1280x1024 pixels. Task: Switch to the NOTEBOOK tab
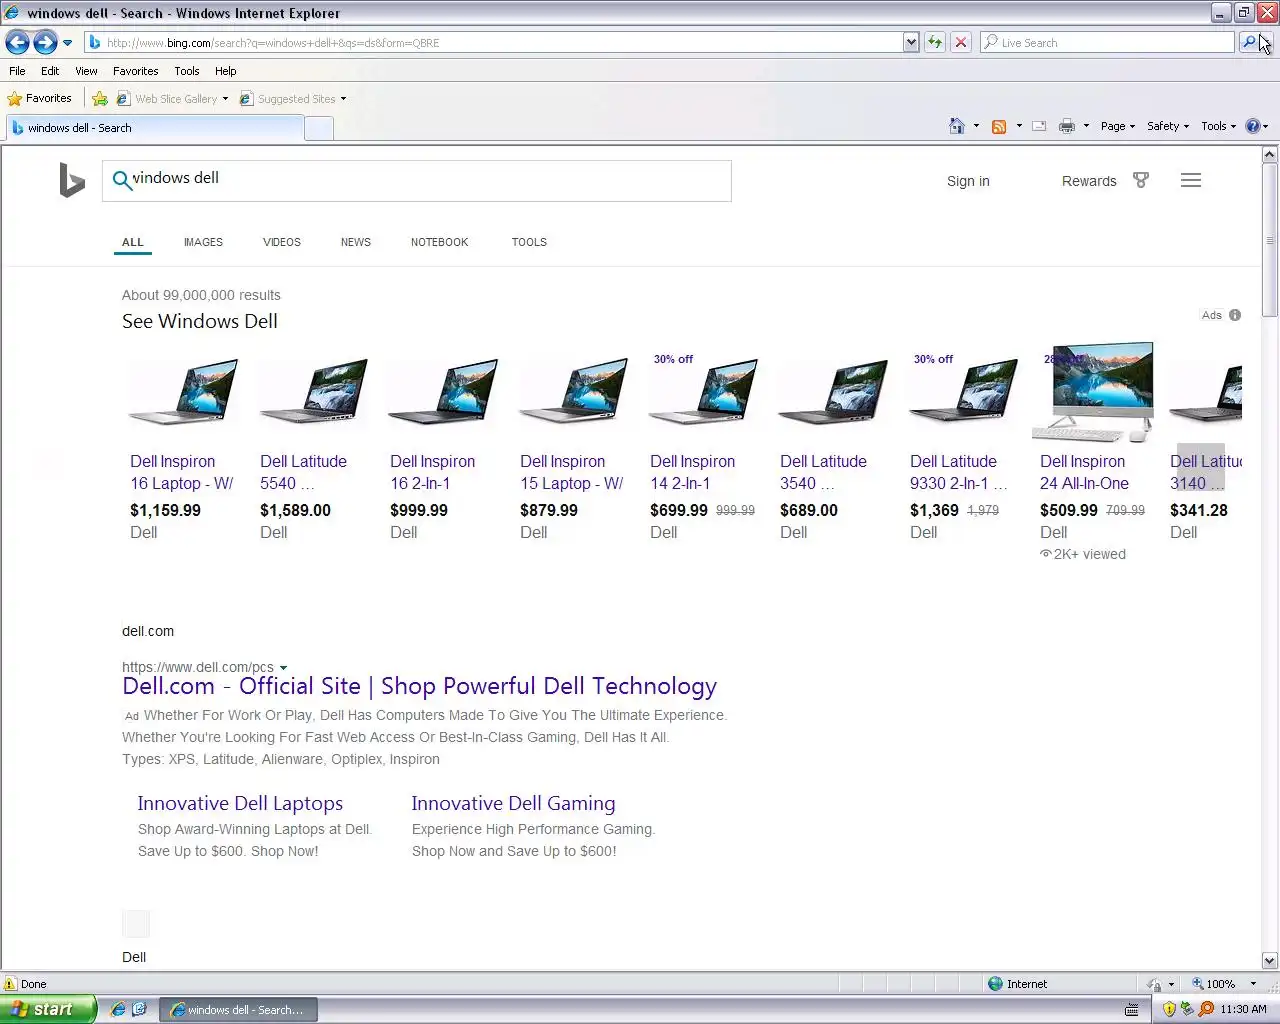pos(439,242)
